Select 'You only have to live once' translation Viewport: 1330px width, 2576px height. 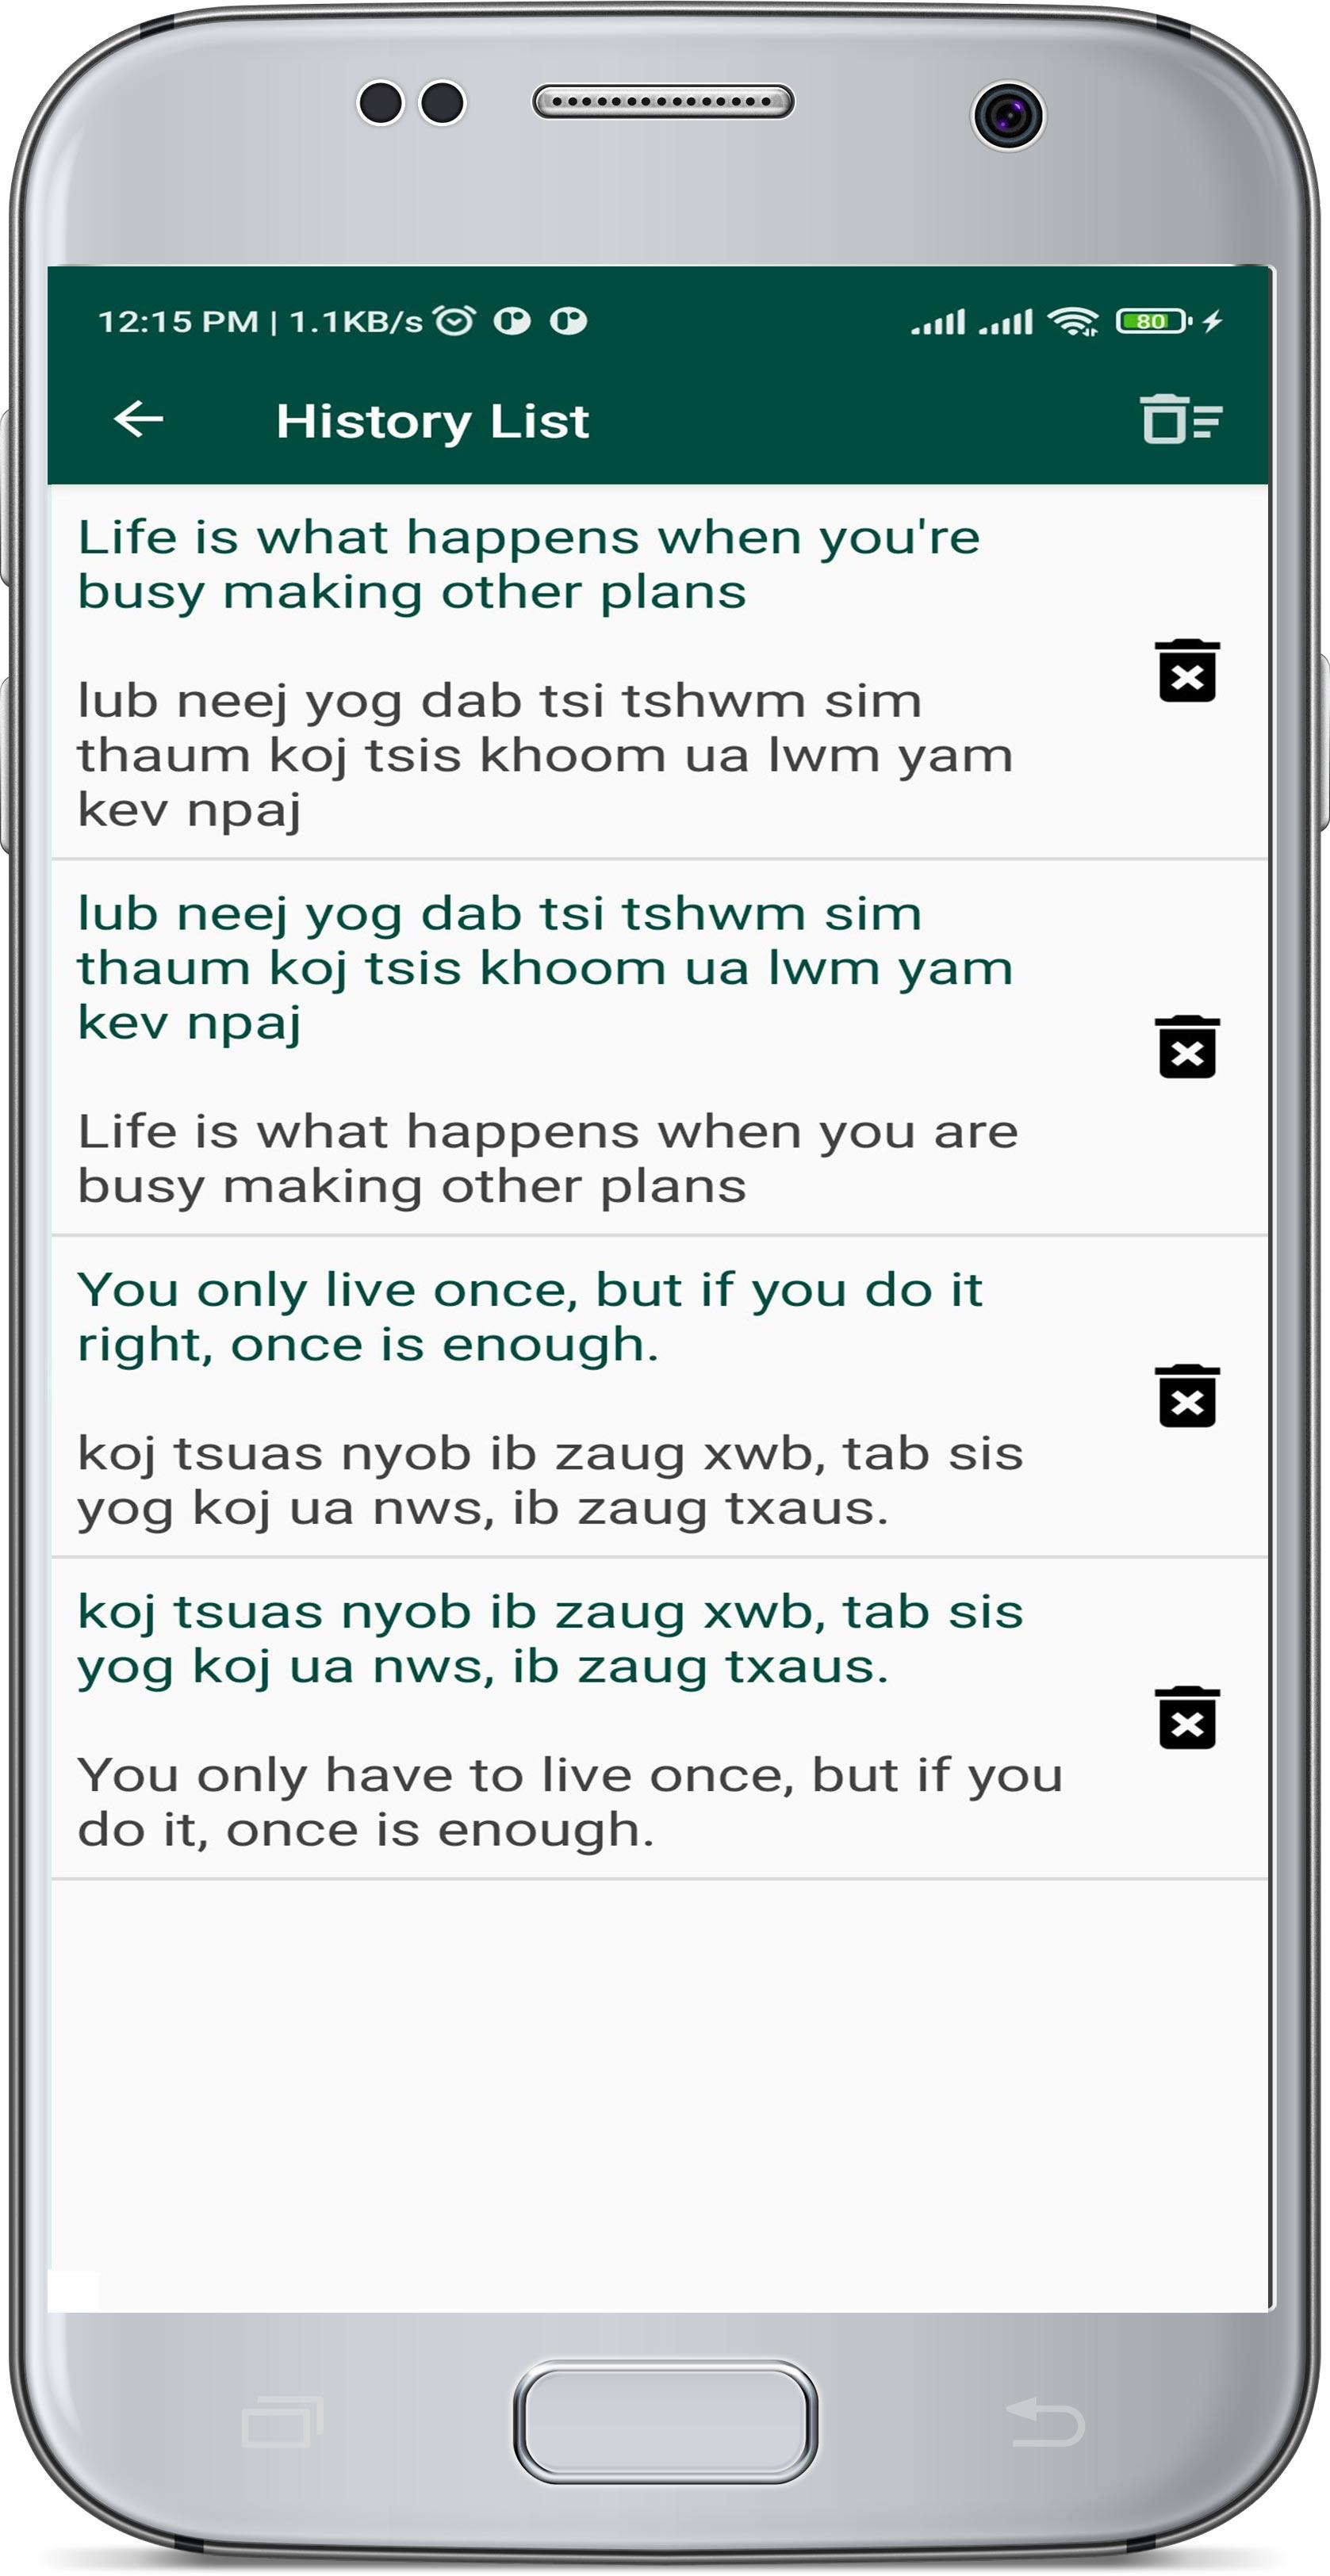click(570, 1802)
